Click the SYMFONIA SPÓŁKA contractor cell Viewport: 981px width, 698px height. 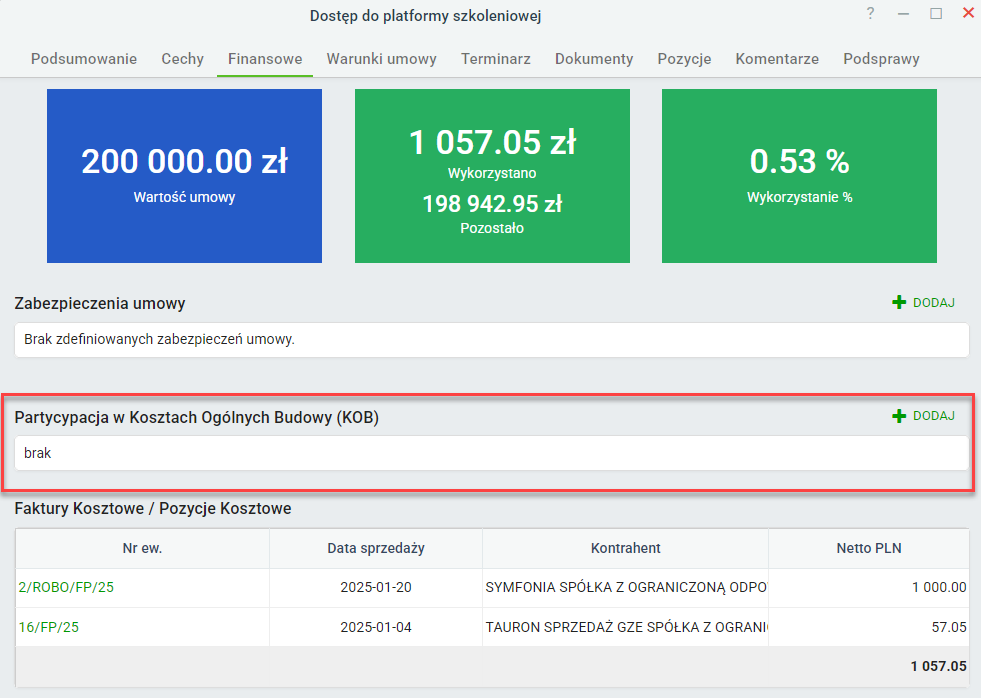coord(626,587)
